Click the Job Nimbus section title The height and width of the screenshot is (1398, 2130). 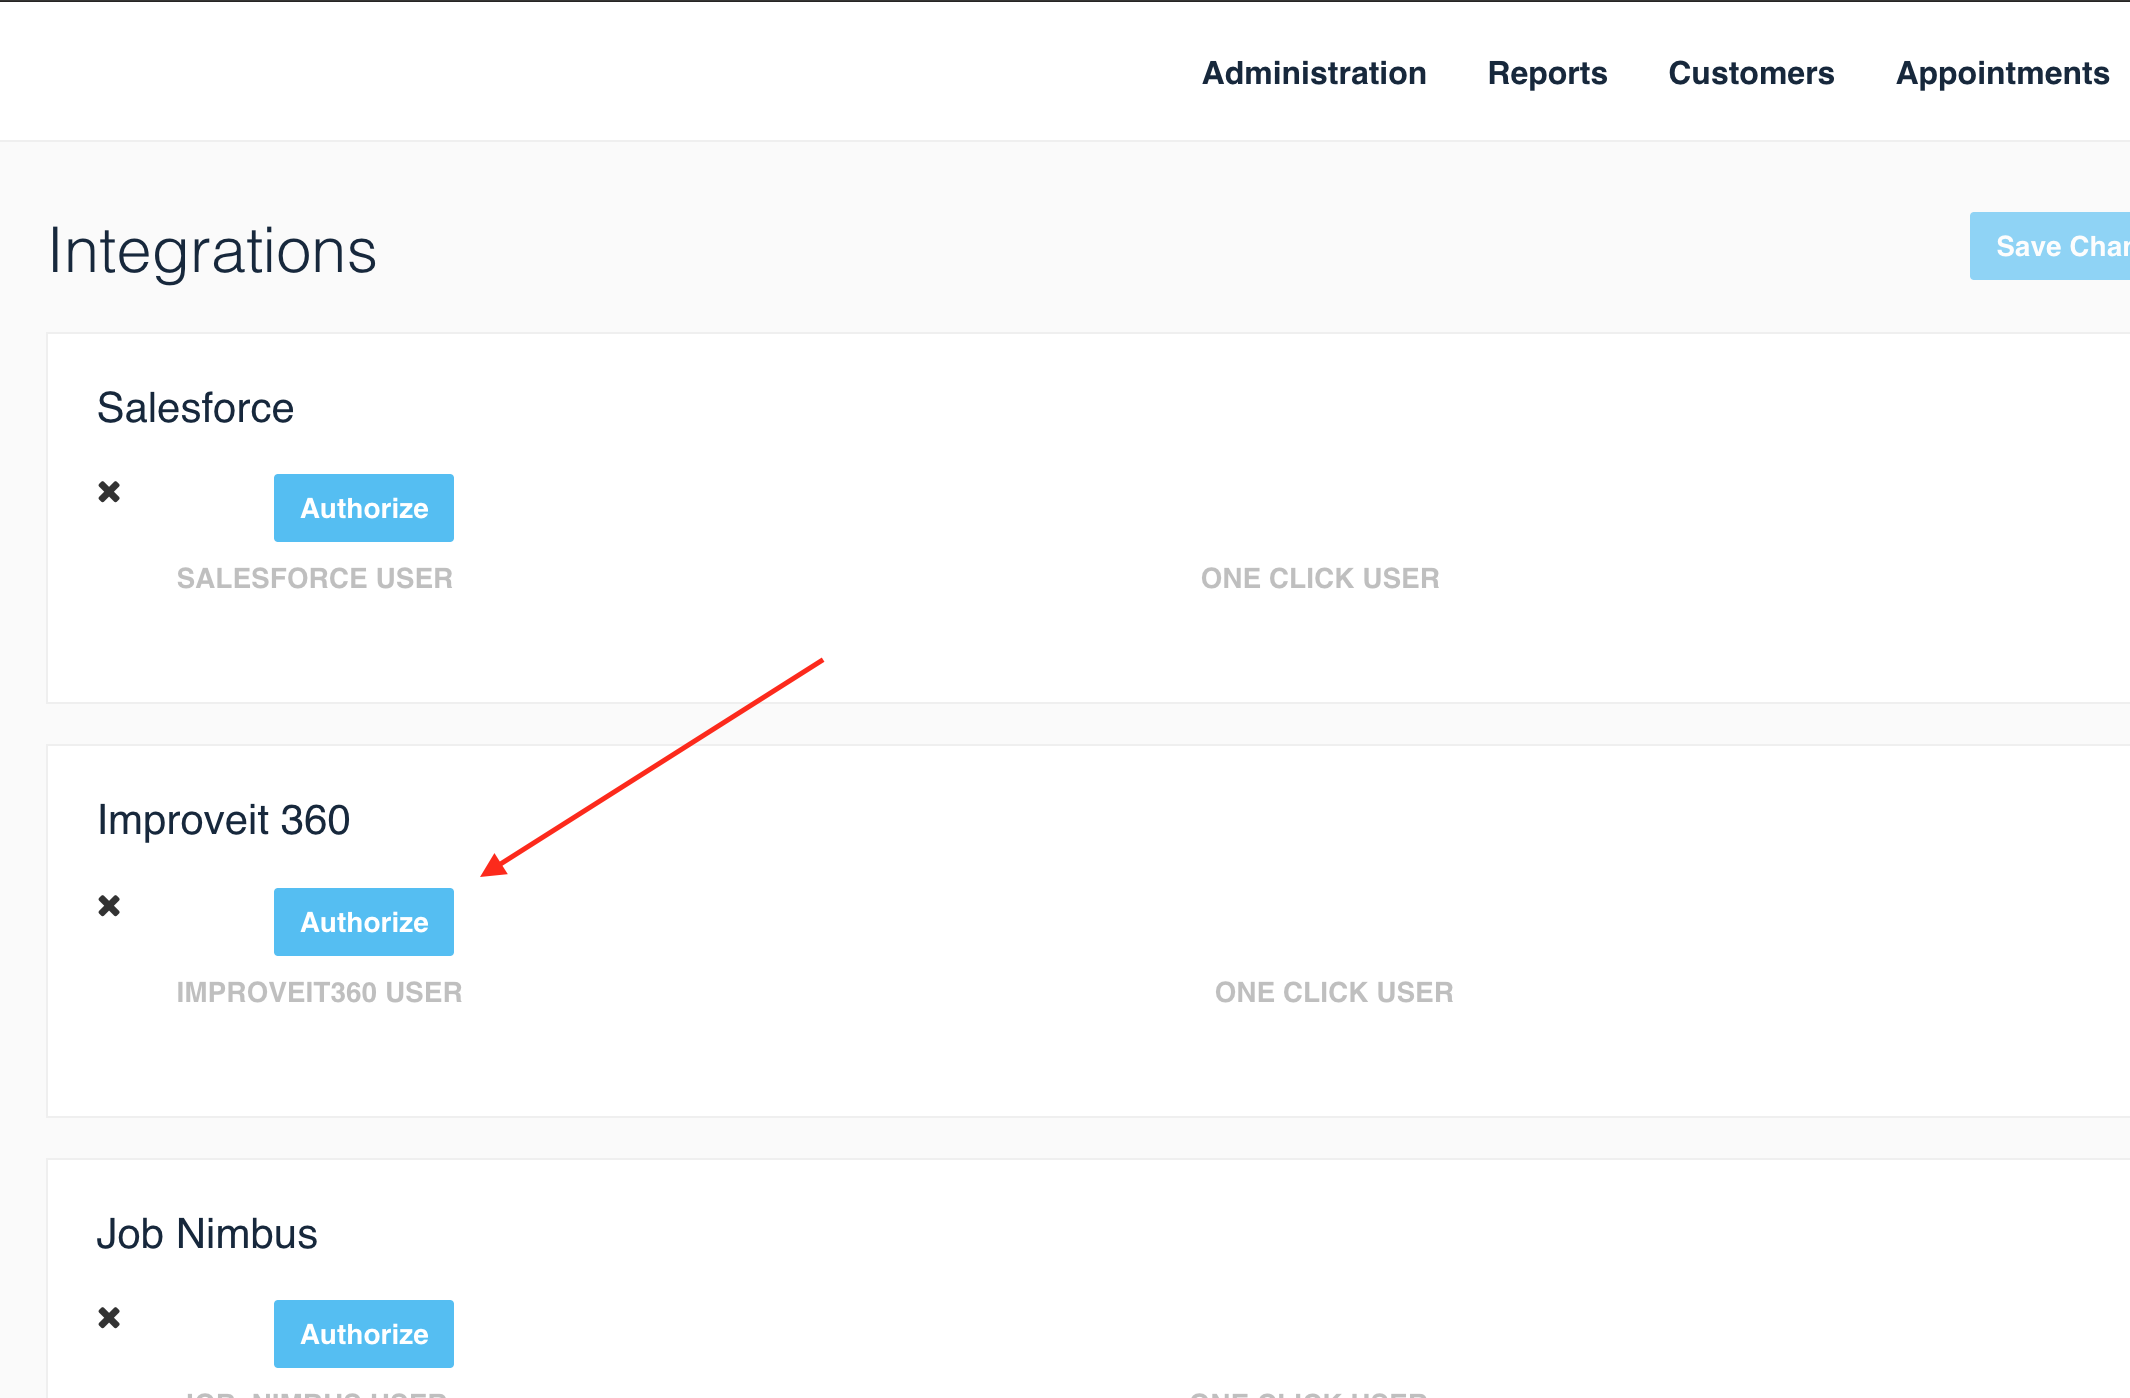[207, 1234]
